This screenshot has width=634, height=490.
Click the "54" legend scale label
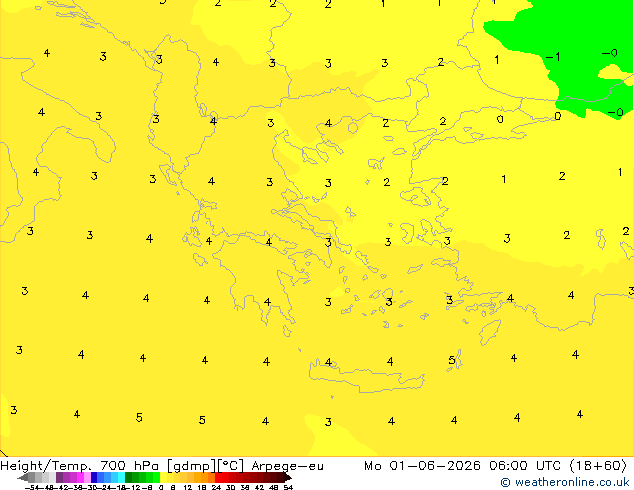[x=288, y=487]
